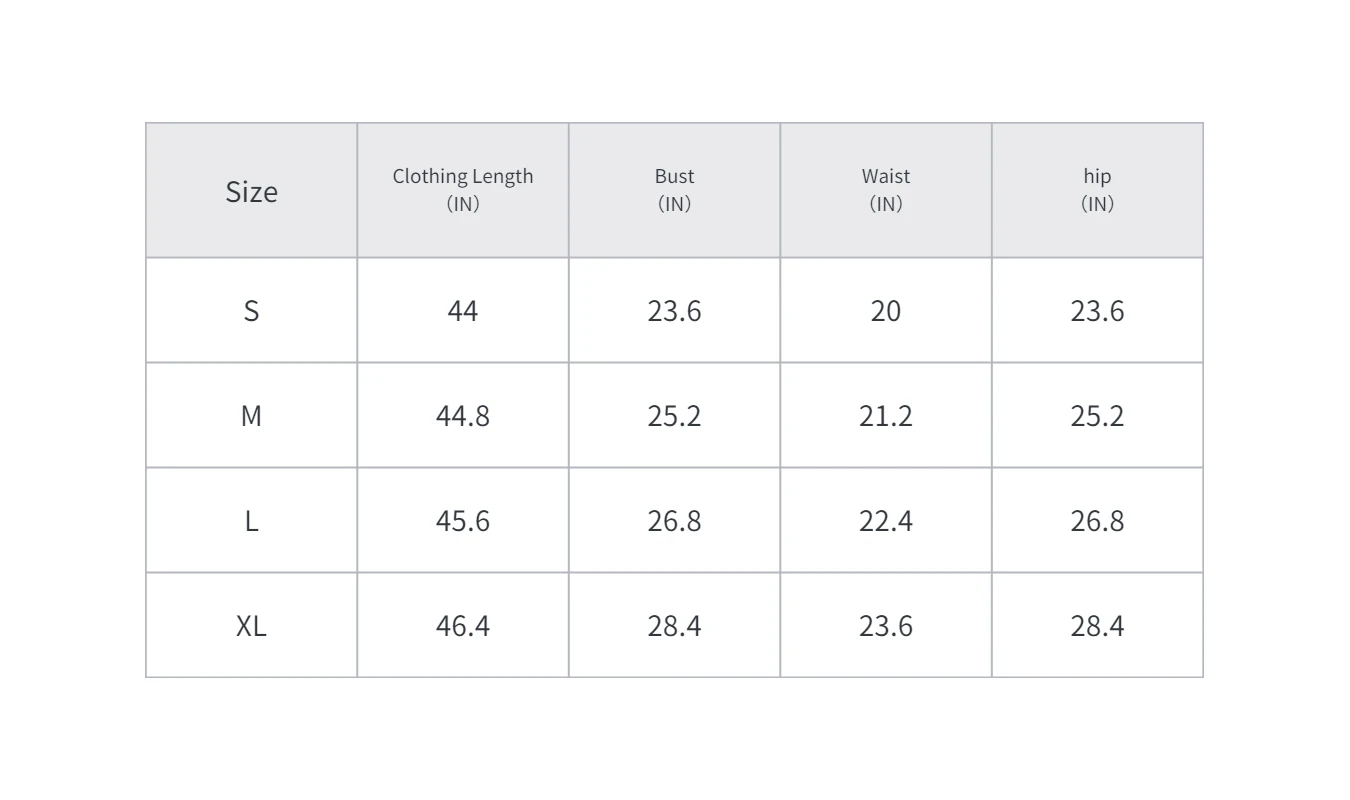
Task: Click the bust value for size S
Action: pyautogui.click(x=674, y=311)
